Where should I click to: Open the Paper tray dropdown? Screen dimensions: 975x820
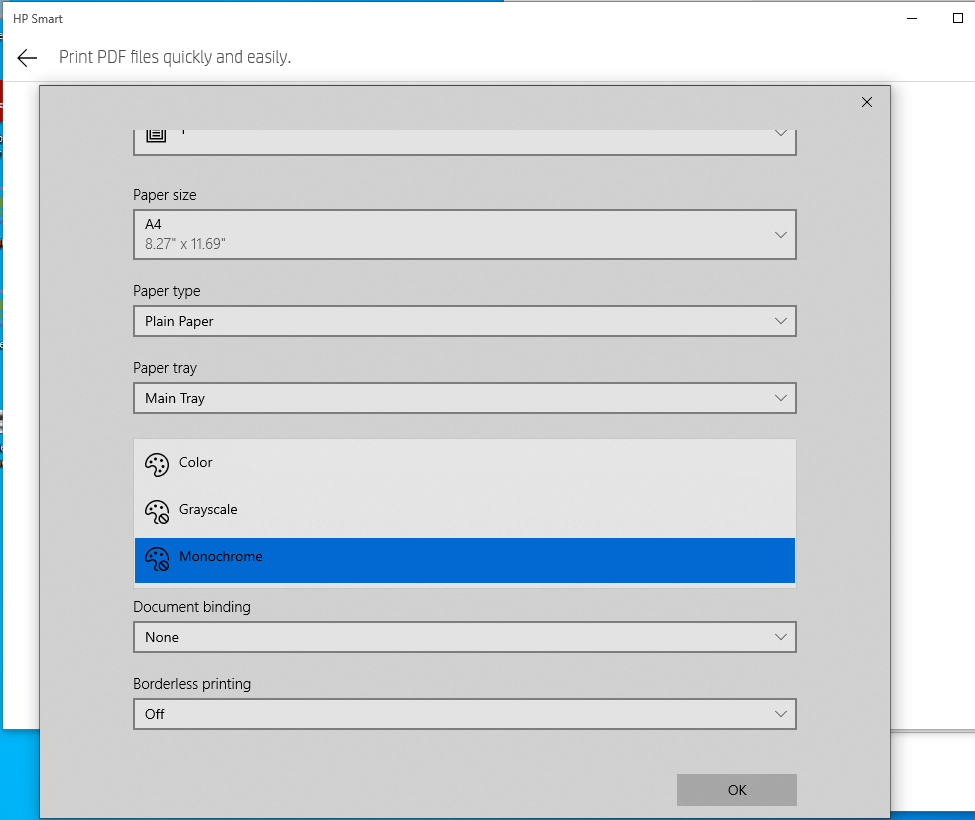(x=464, y=398)
